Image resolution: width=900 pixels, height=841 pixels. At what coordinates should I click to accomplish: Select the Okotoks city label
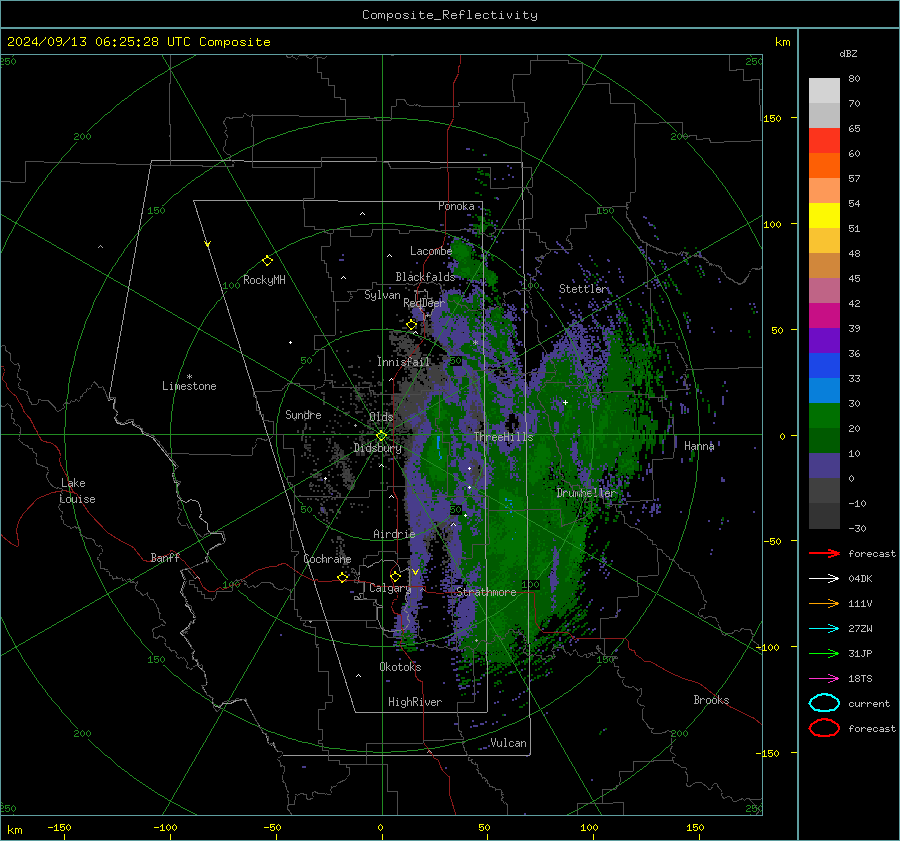(x=400, y=667)
